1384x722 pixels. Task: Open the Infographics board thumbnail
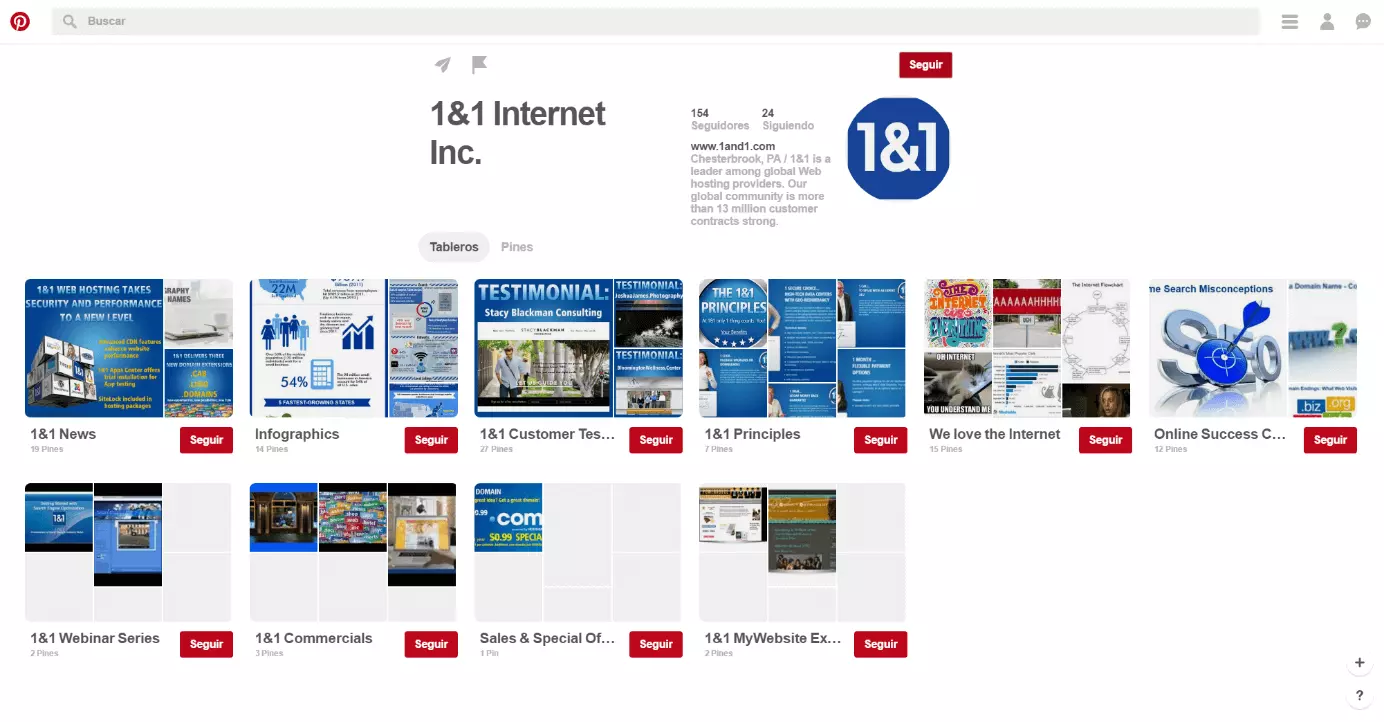353,348
